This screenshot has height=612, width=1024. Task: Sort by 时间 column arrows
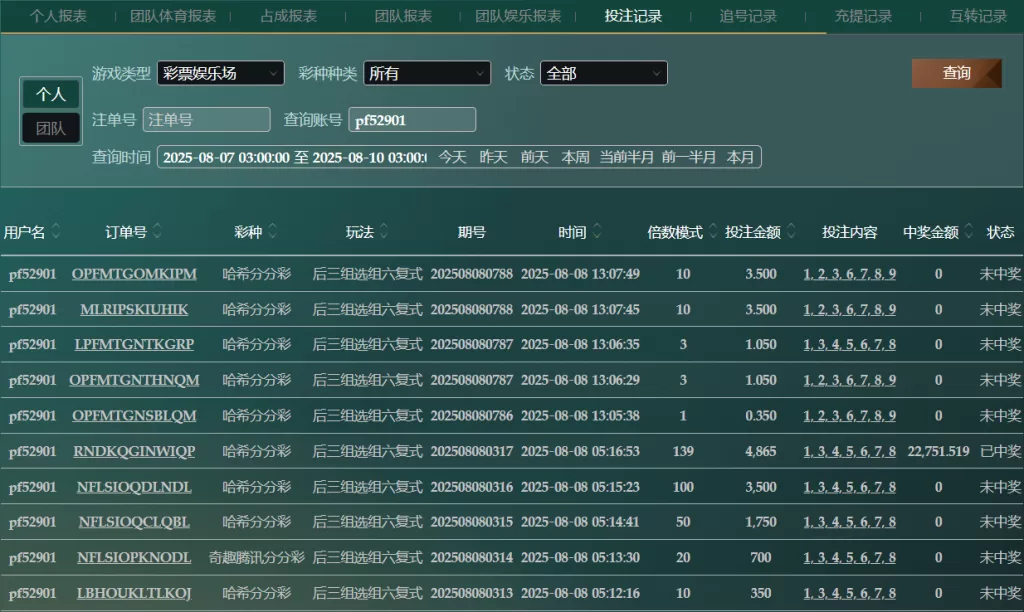click(596, 231)
